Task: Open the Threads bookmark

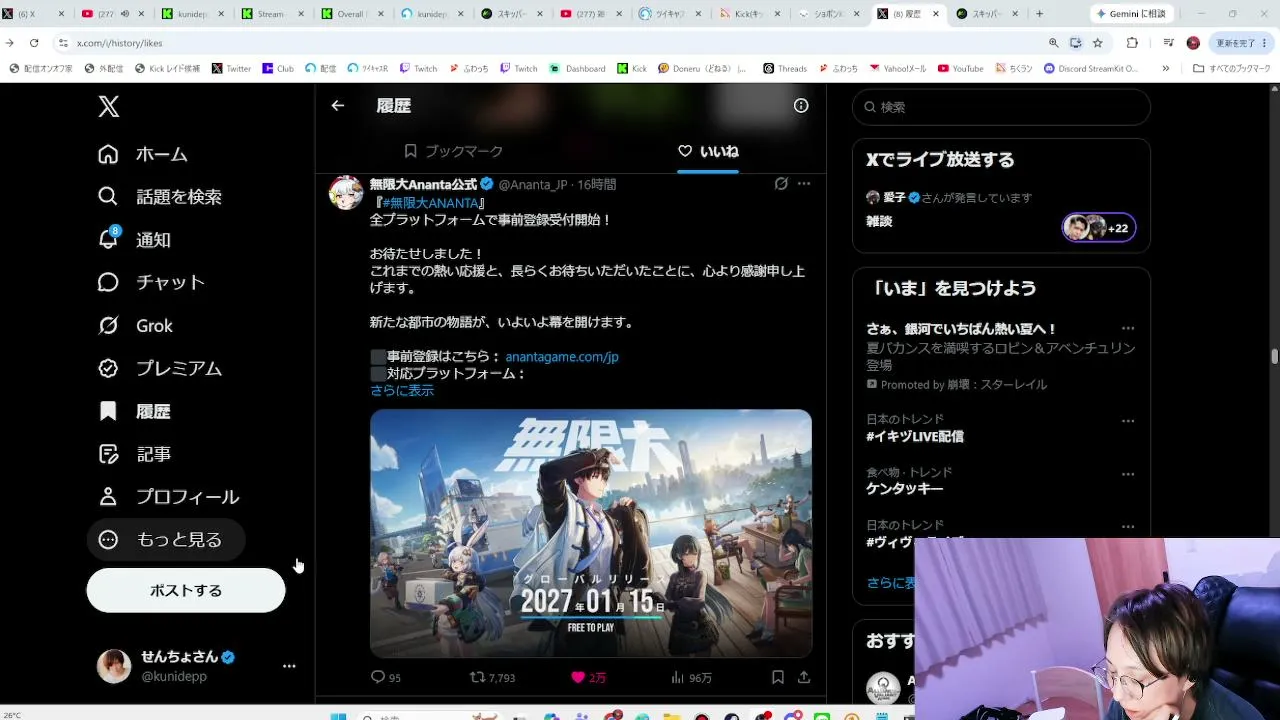Action: 785,69
